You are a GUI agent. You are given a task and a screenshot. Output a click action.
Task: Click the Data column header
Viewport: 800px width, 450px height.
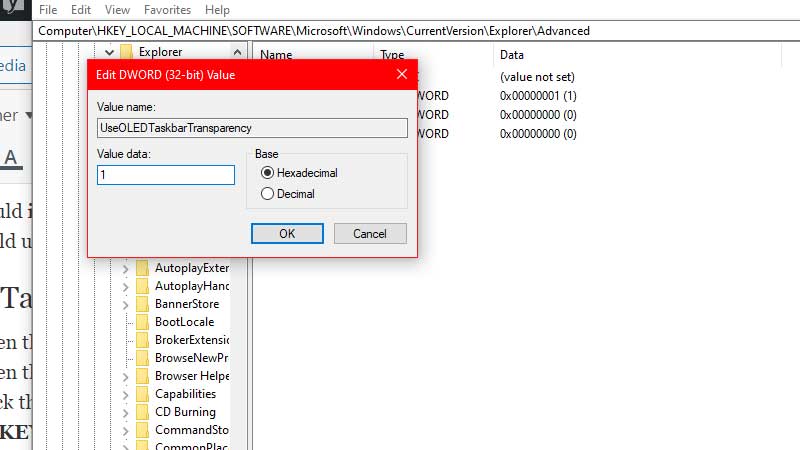512,55
